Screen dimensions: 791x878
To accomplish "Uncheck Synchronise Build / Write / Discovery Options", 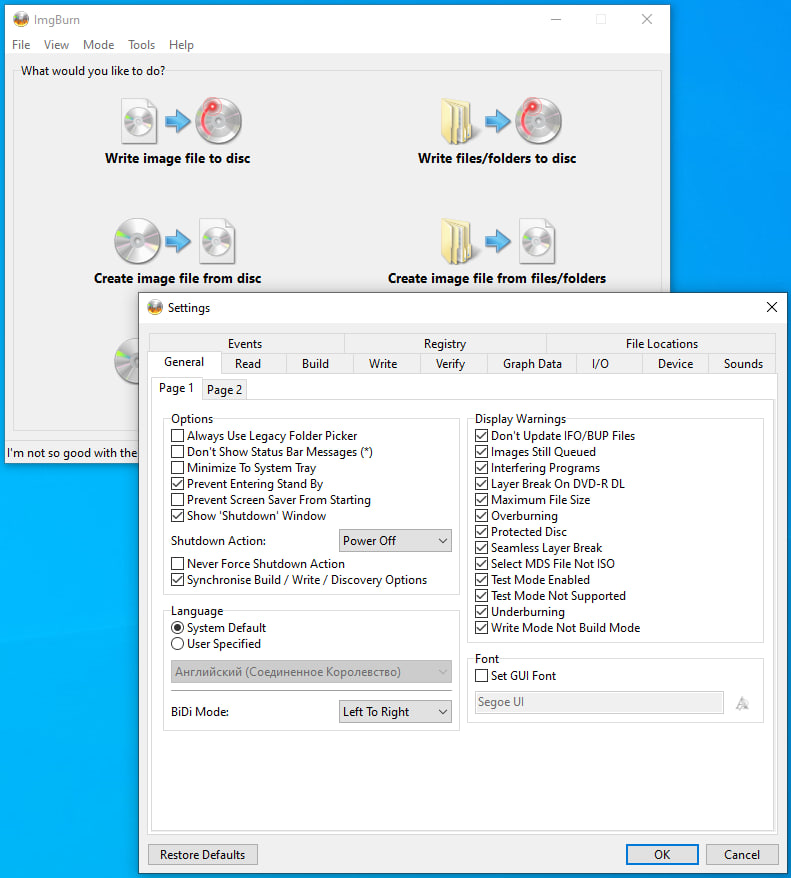I will 177,580.
